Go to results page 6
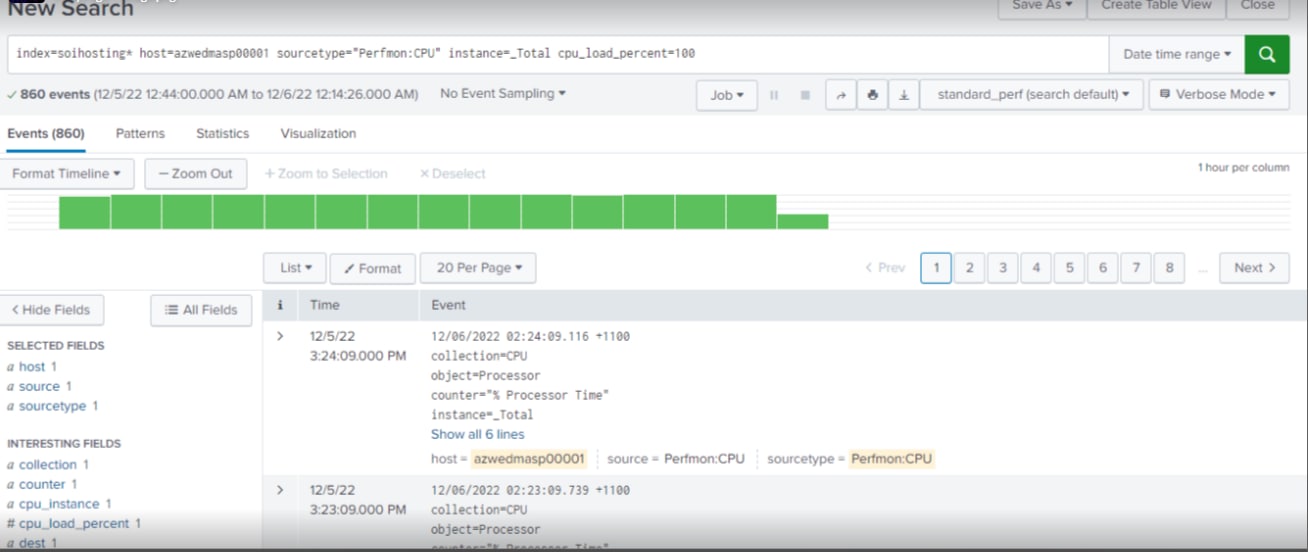The height and width of the screenshot is (552, 1308). tap(1102, 268)
